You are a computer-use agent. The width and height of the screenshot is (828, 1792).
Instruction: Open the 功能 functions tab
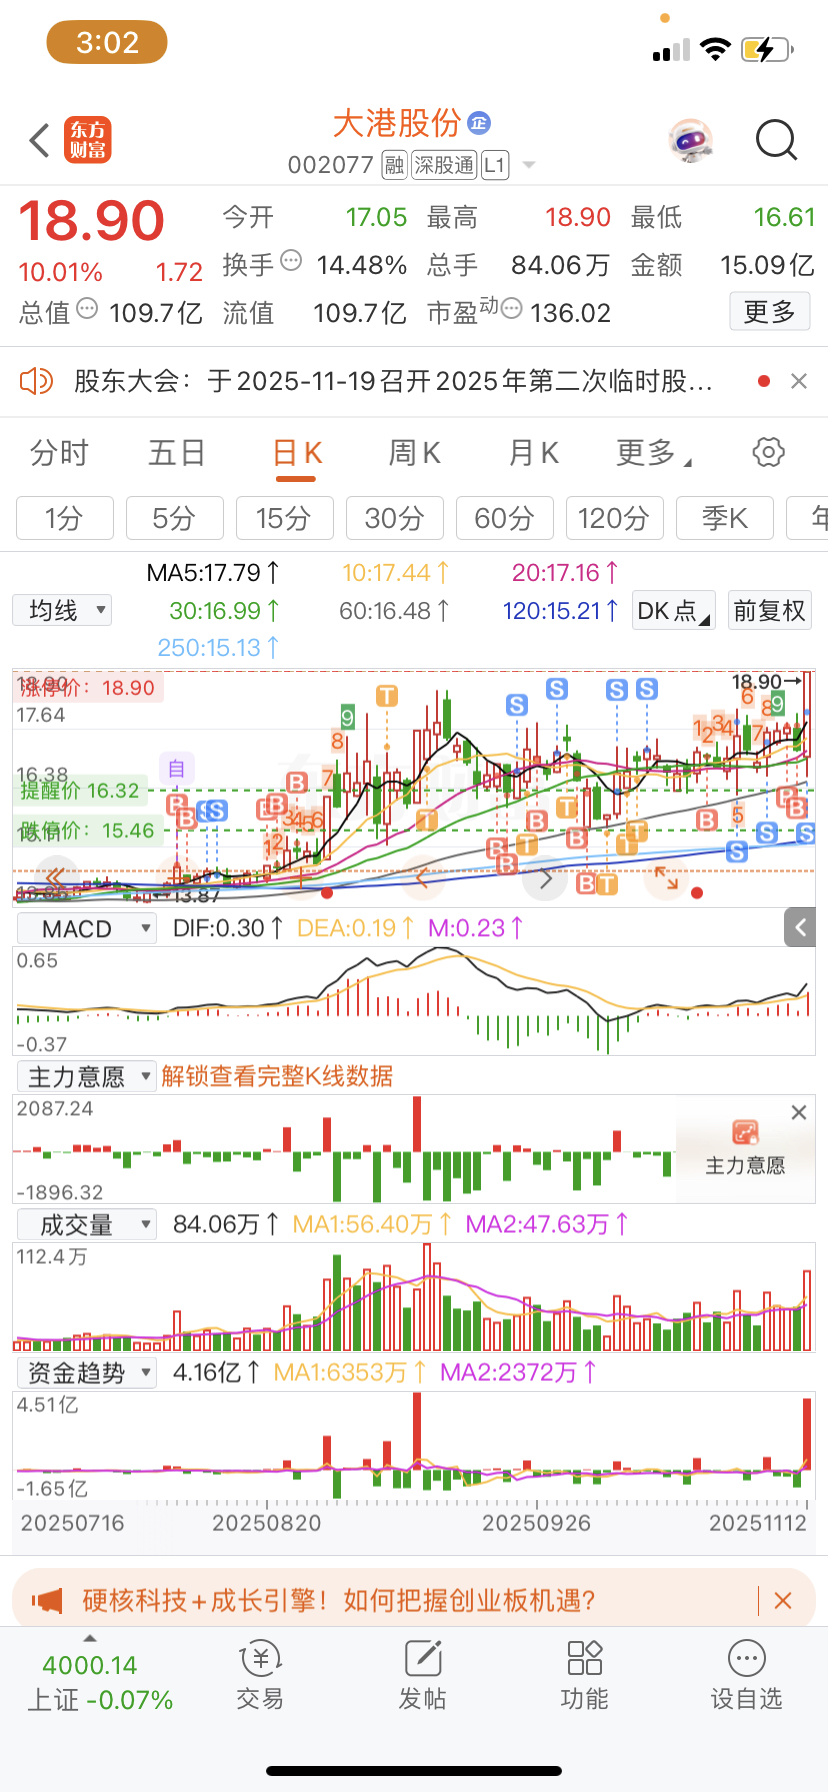pos(585,1676)
